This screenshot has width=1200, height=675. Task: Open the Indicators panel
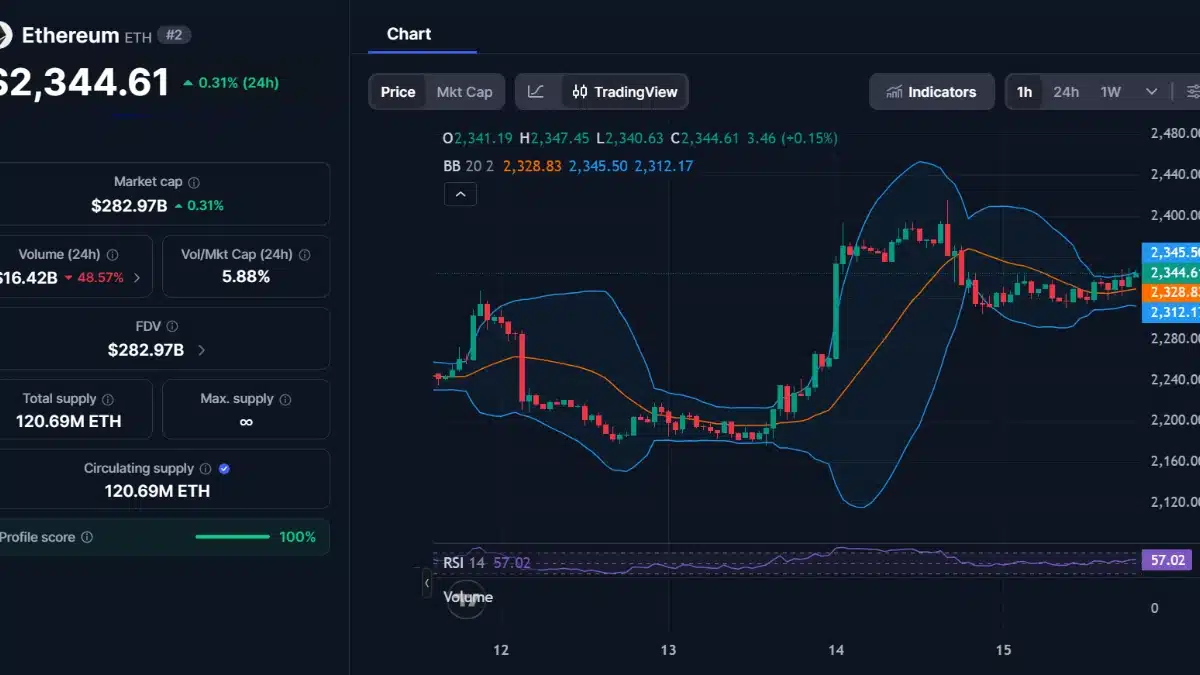[931, 91]
